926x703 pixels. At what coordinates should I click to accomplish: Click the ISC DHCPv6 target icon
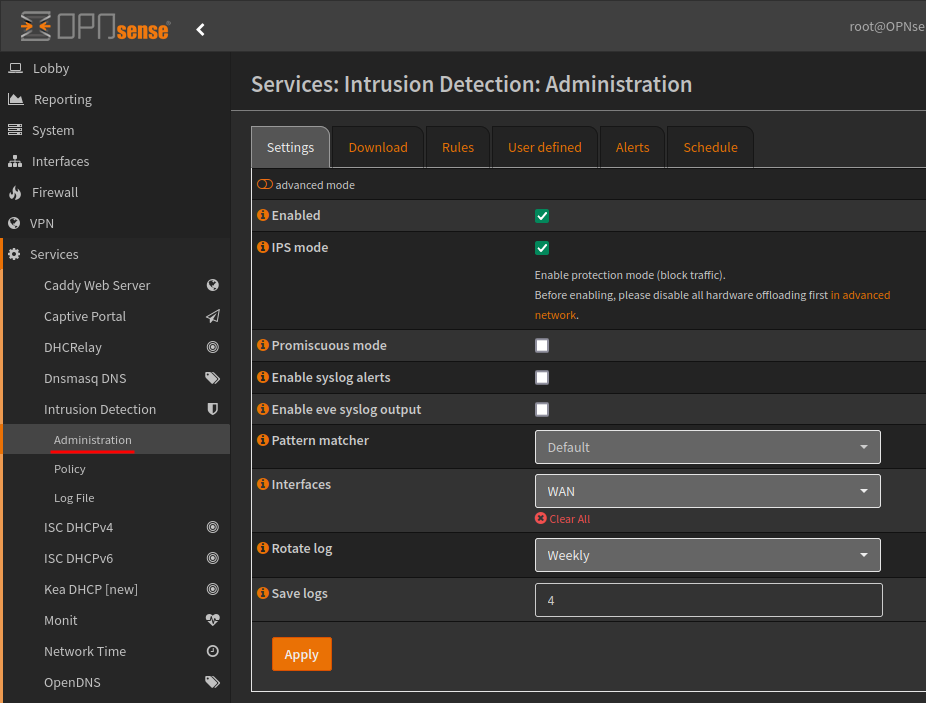point(213,558)
